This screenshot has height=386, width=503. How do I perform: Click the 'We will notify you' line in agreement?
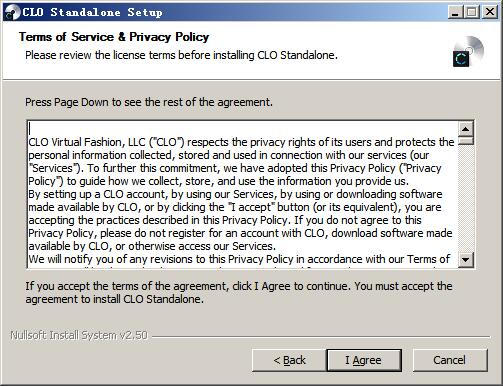(x=239, y=259)
